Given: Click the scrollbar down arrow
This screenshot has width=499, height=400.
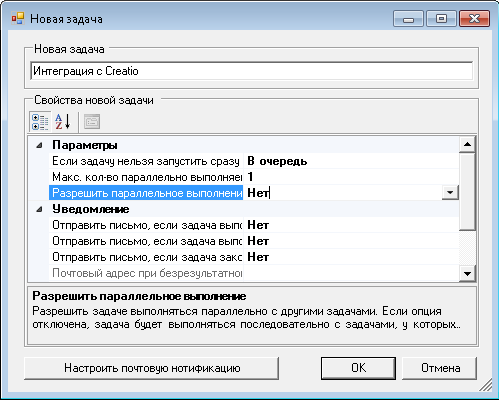Looking at the screenshot, I should tap(467, 274).
